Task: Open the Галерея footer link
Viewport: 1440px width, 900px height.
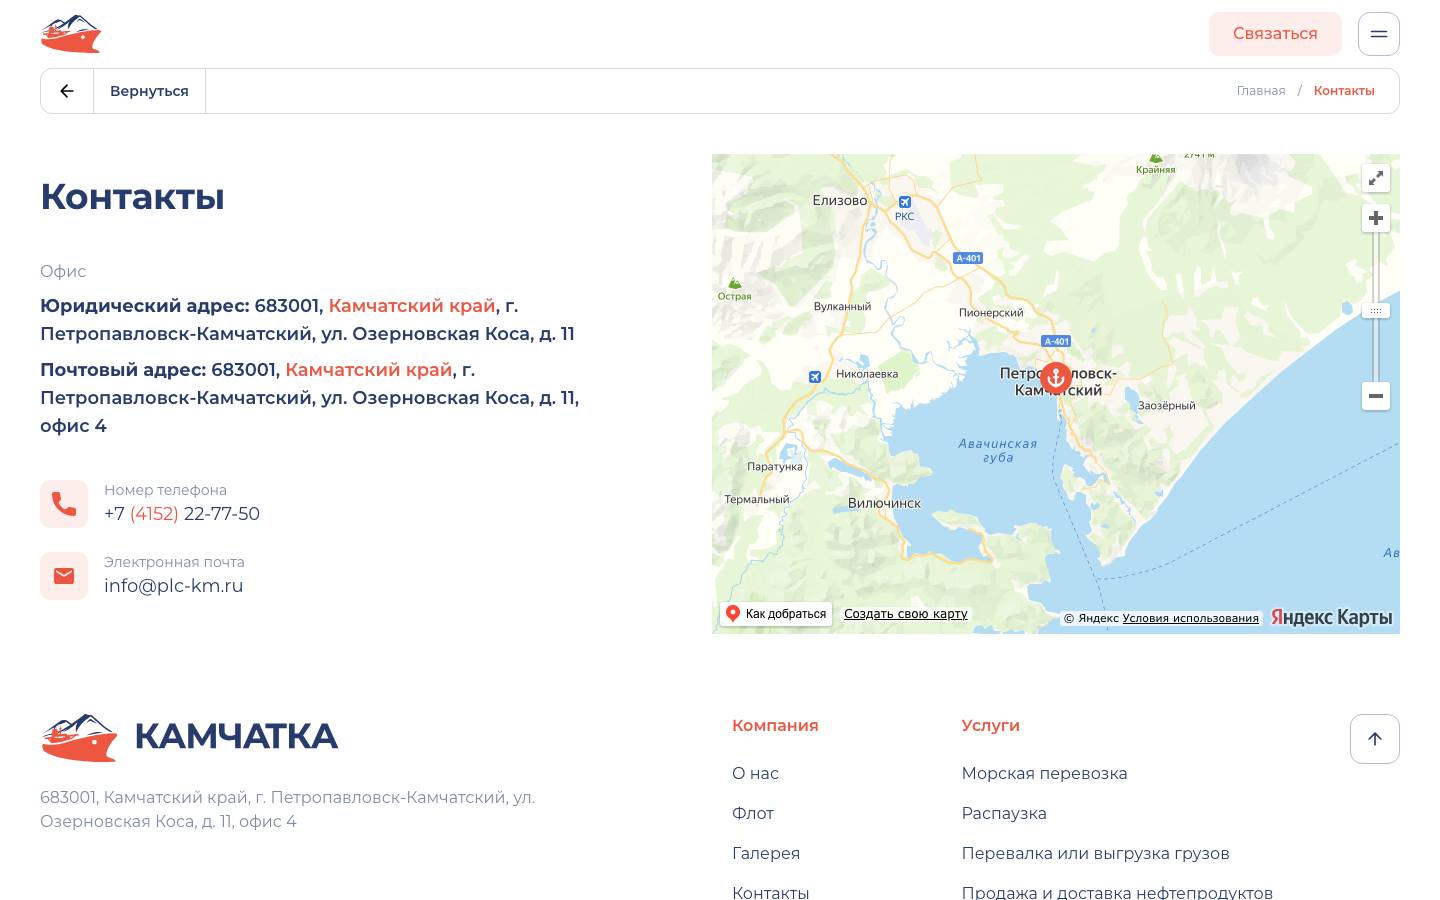Action: pos(766,853)
